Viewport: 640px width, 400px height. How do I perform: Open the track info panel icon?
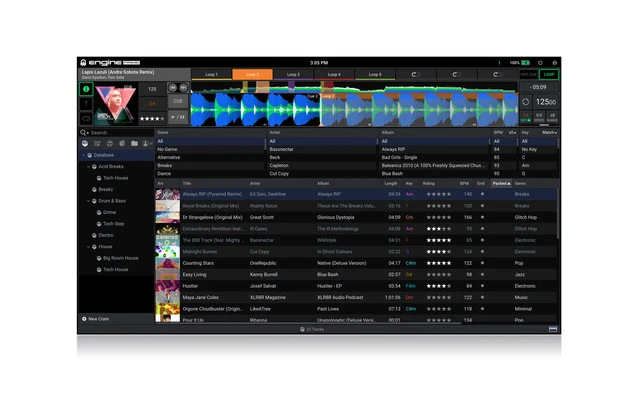point(86,89)
